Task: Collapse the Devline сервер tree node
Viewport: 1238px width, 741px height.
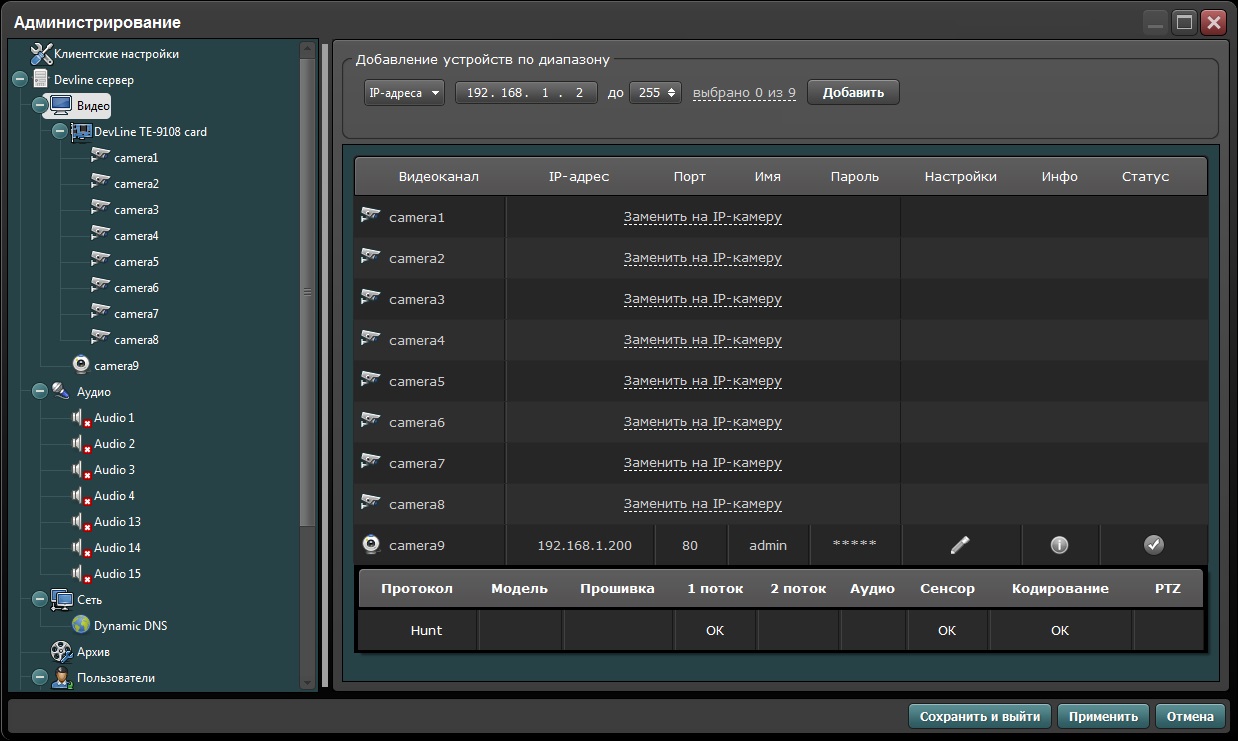Action: [20, 80]
